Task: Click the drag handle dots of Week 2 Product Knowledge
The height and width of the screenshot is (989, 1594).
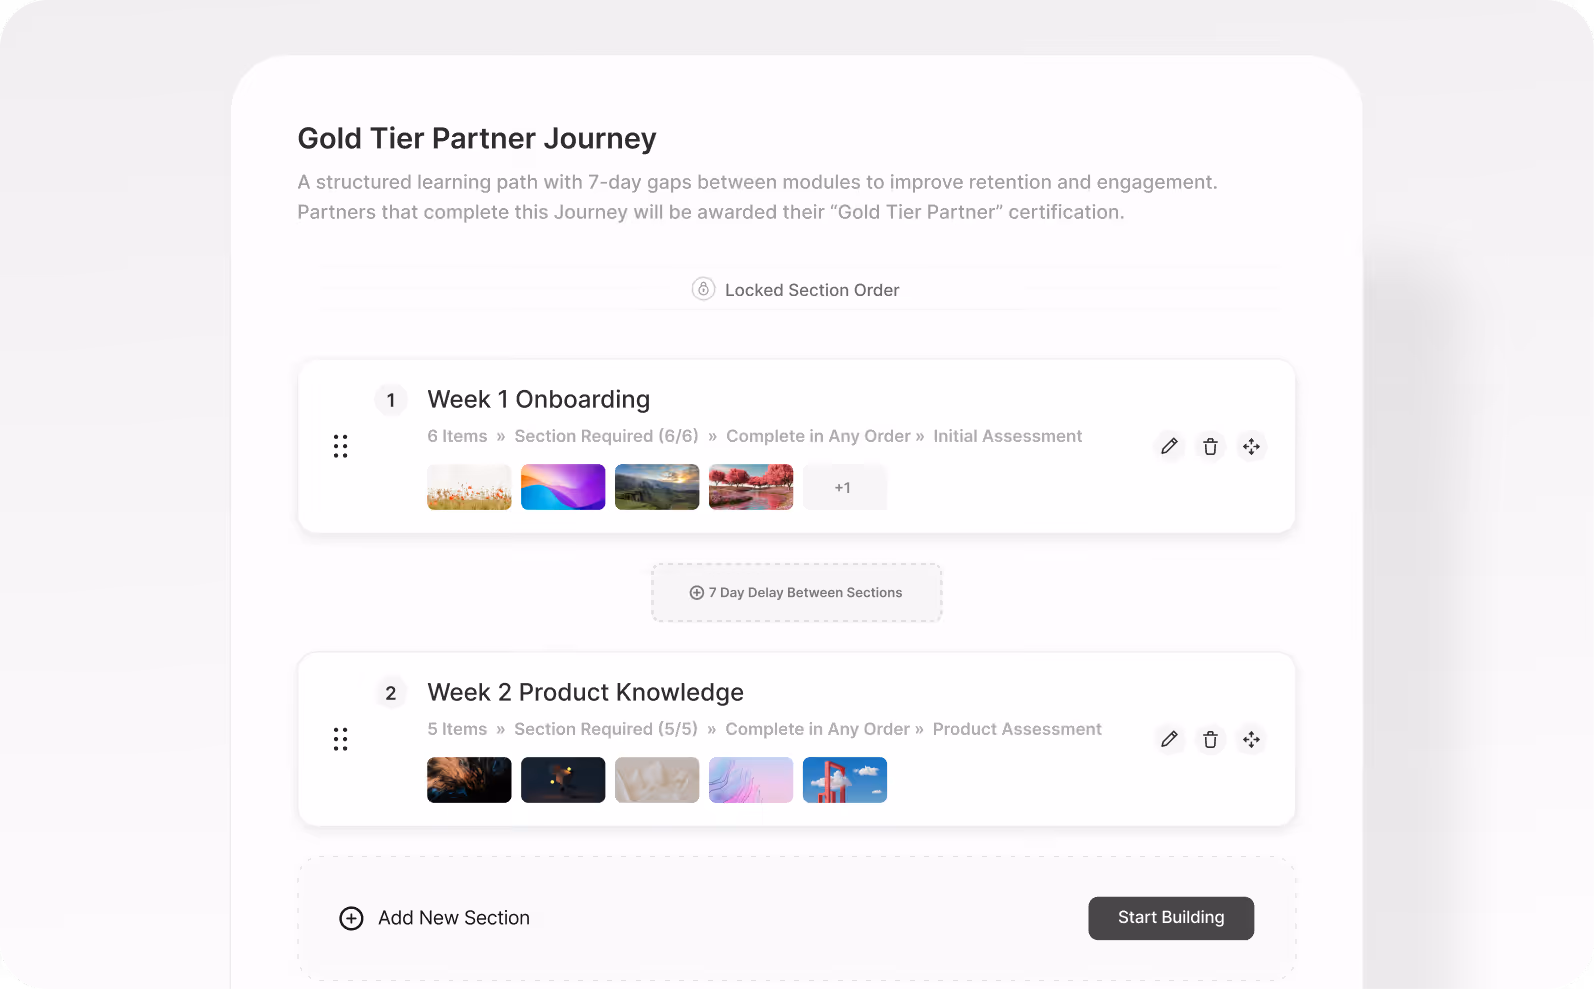Action: (x=340, y=739)
